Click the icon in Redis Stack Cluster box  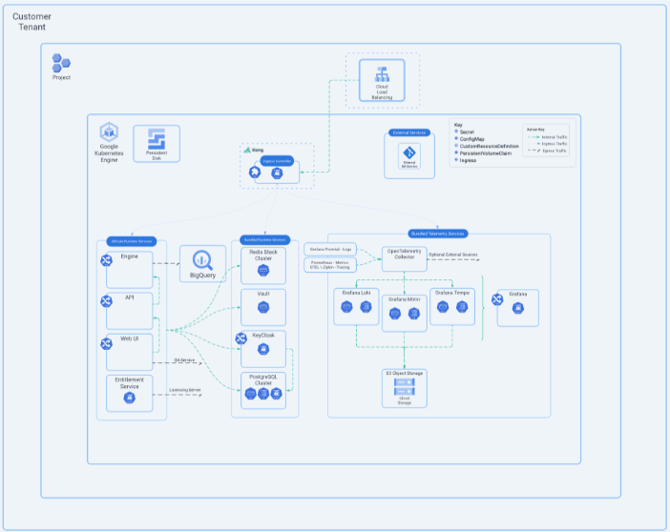pyautogui.click(x=263, y=270)
